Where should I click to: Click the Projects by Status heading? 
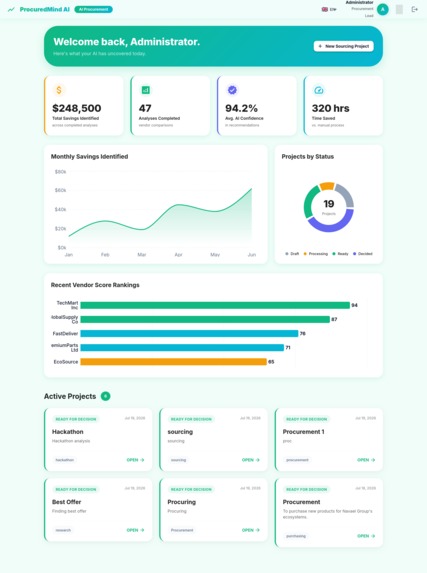307,156
